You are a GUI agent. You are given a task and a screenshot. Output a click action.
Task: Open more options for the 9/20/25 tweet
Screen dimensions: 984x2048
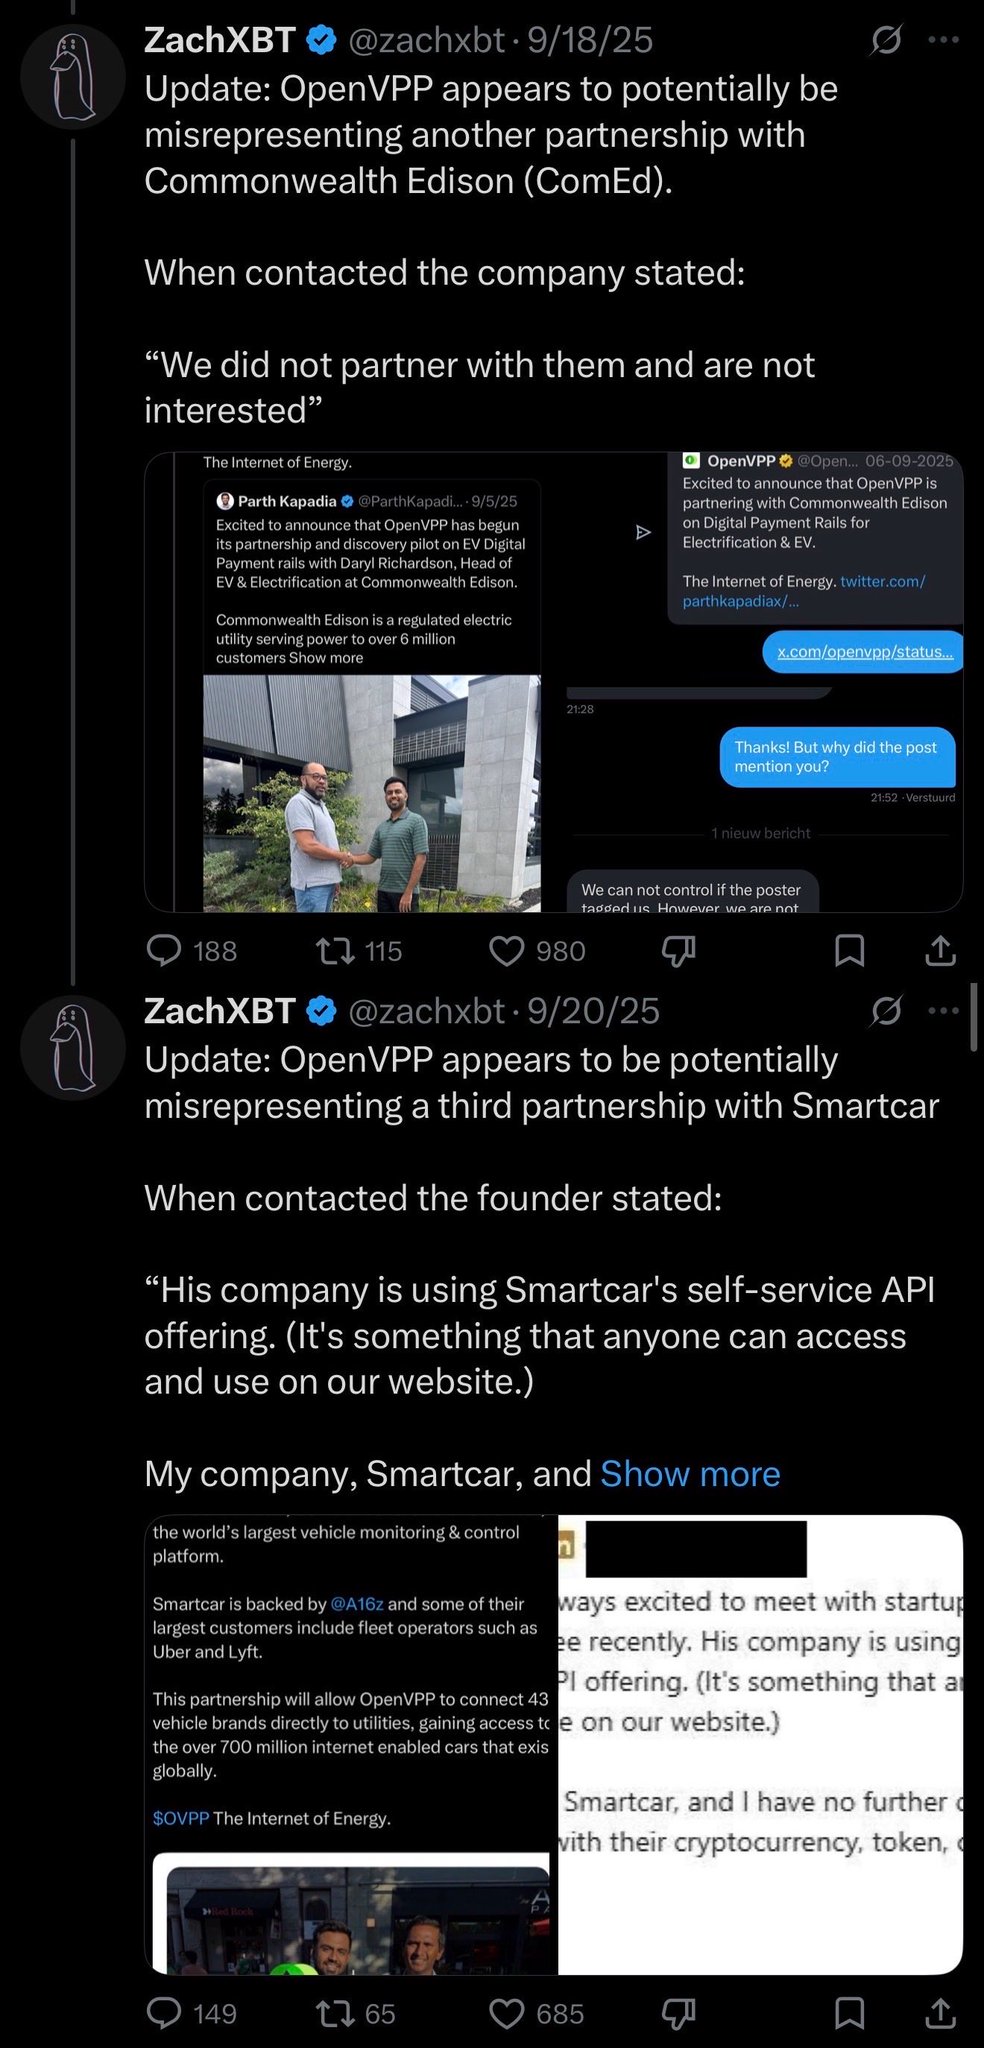pyautogui.click(x=943, y=1011)
